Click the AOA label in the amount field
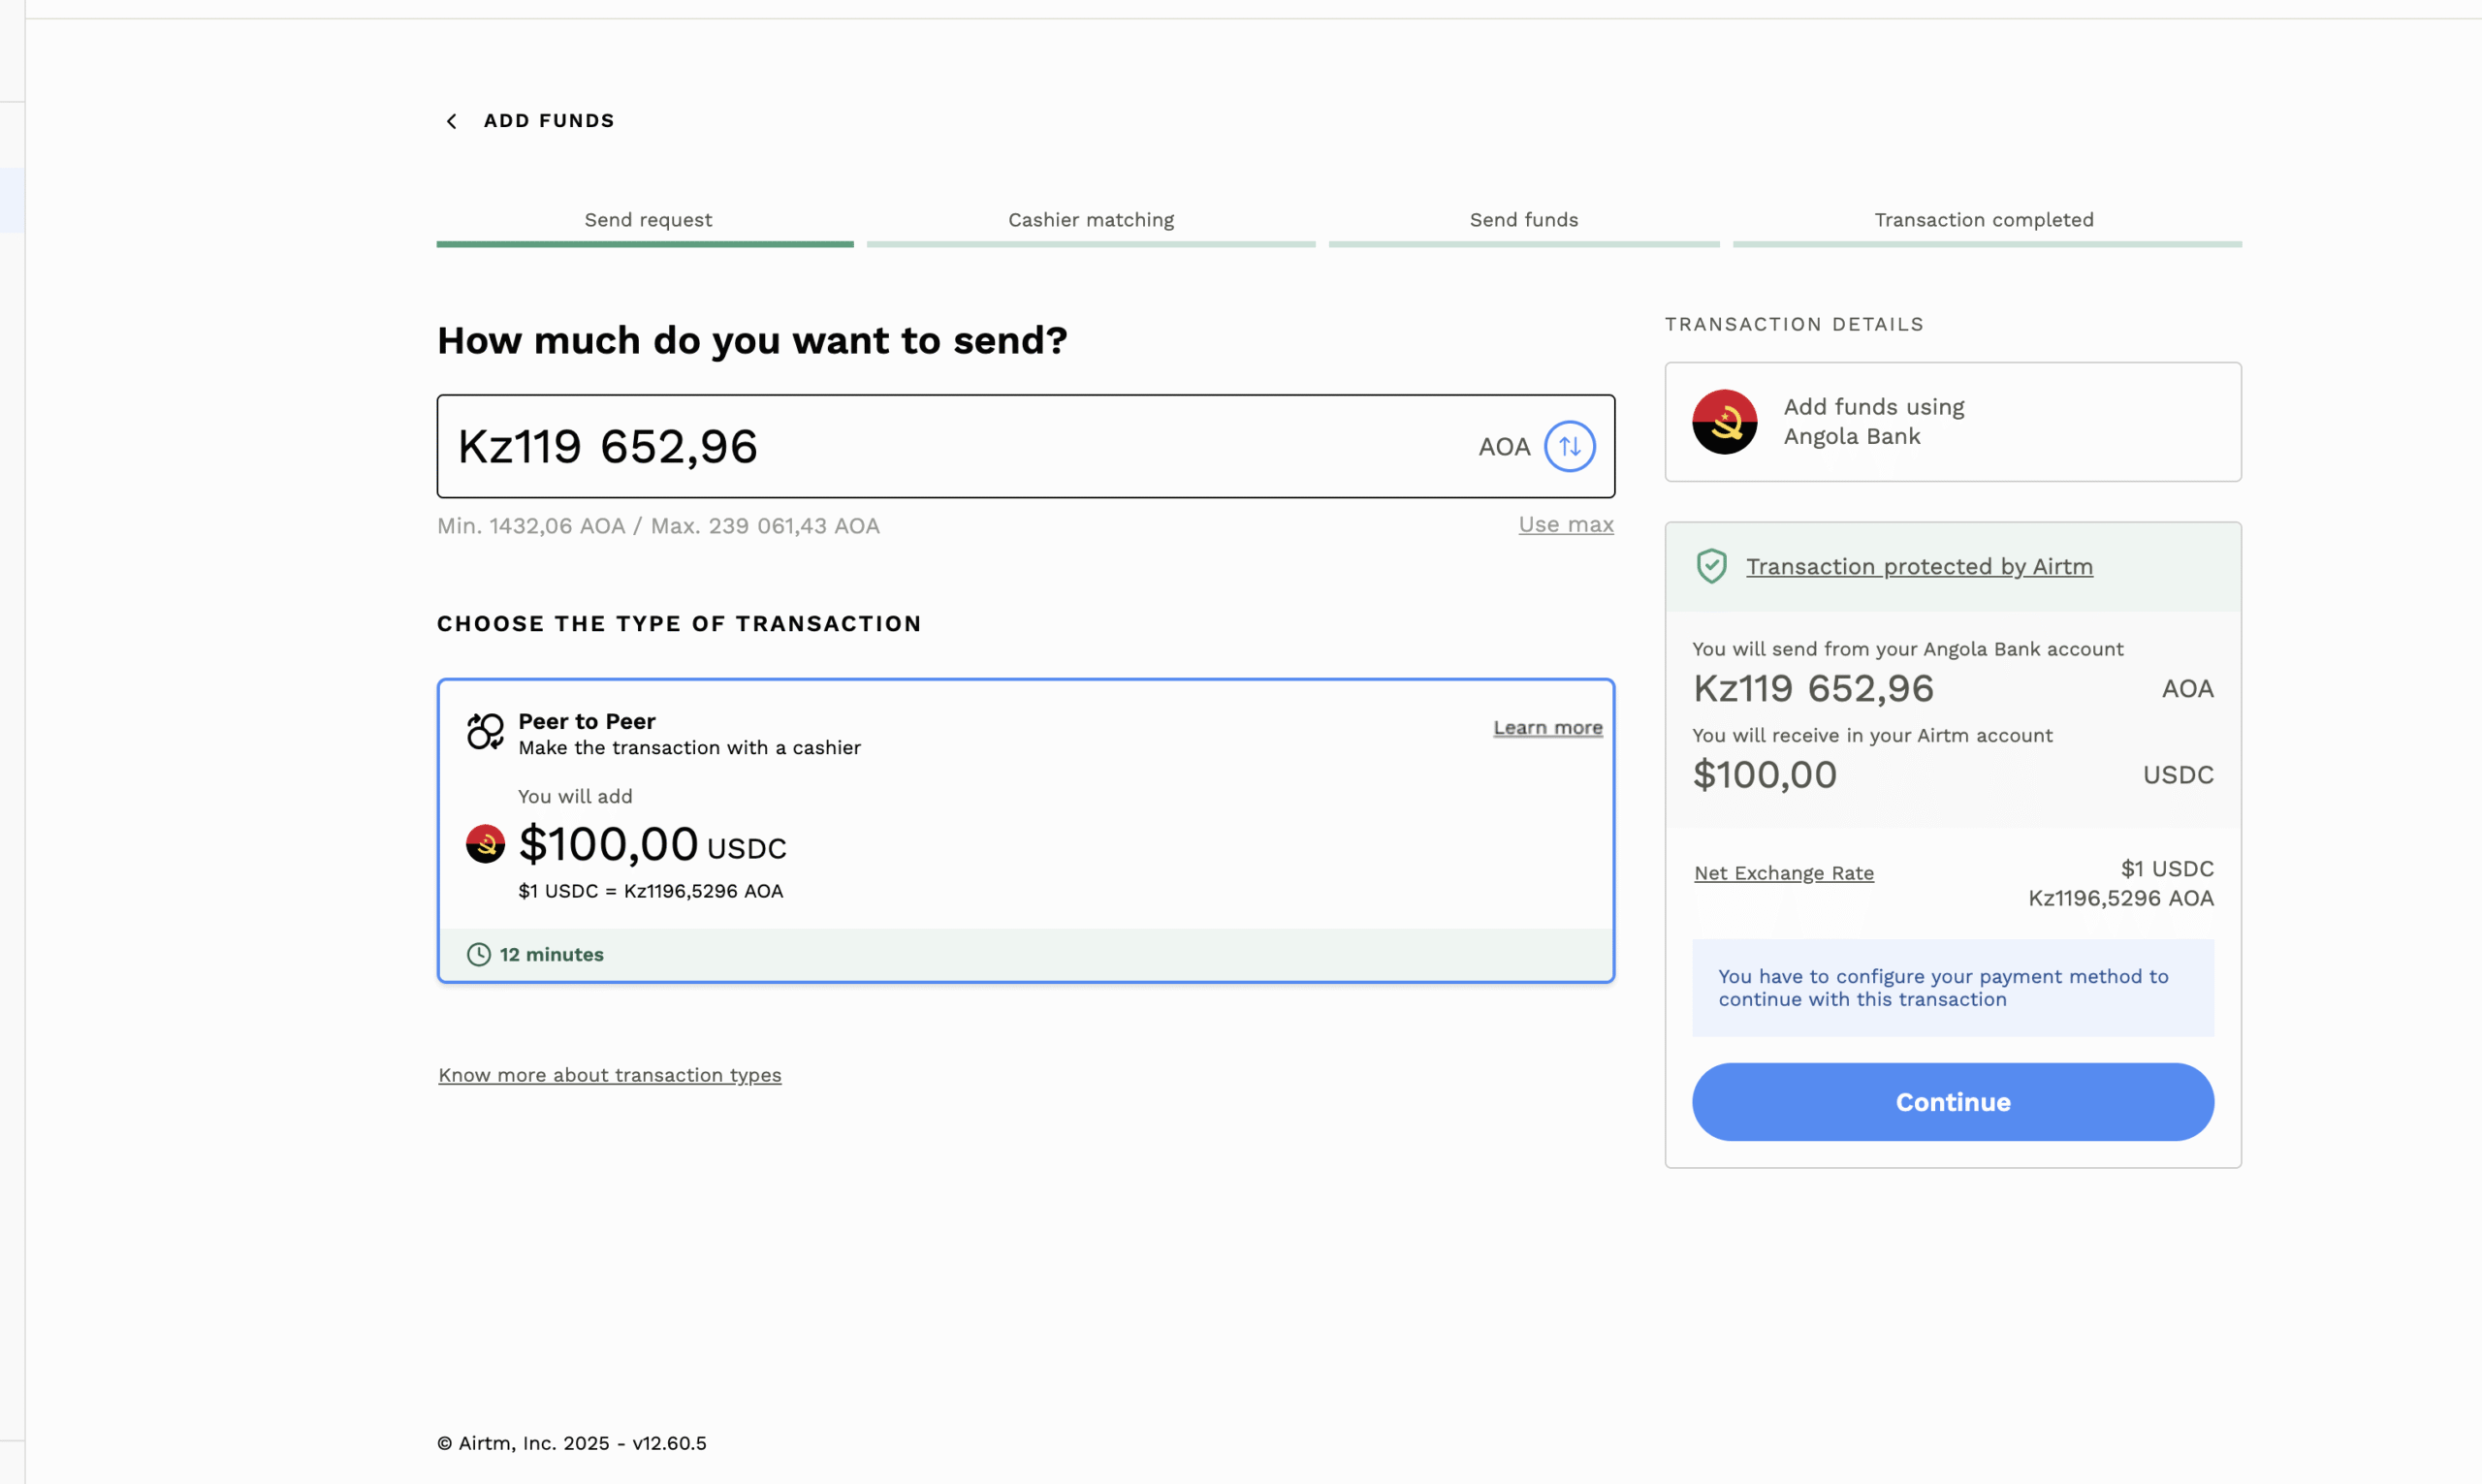The width and height of the screenshot is (2482, 1484). tap(1503, 447)
